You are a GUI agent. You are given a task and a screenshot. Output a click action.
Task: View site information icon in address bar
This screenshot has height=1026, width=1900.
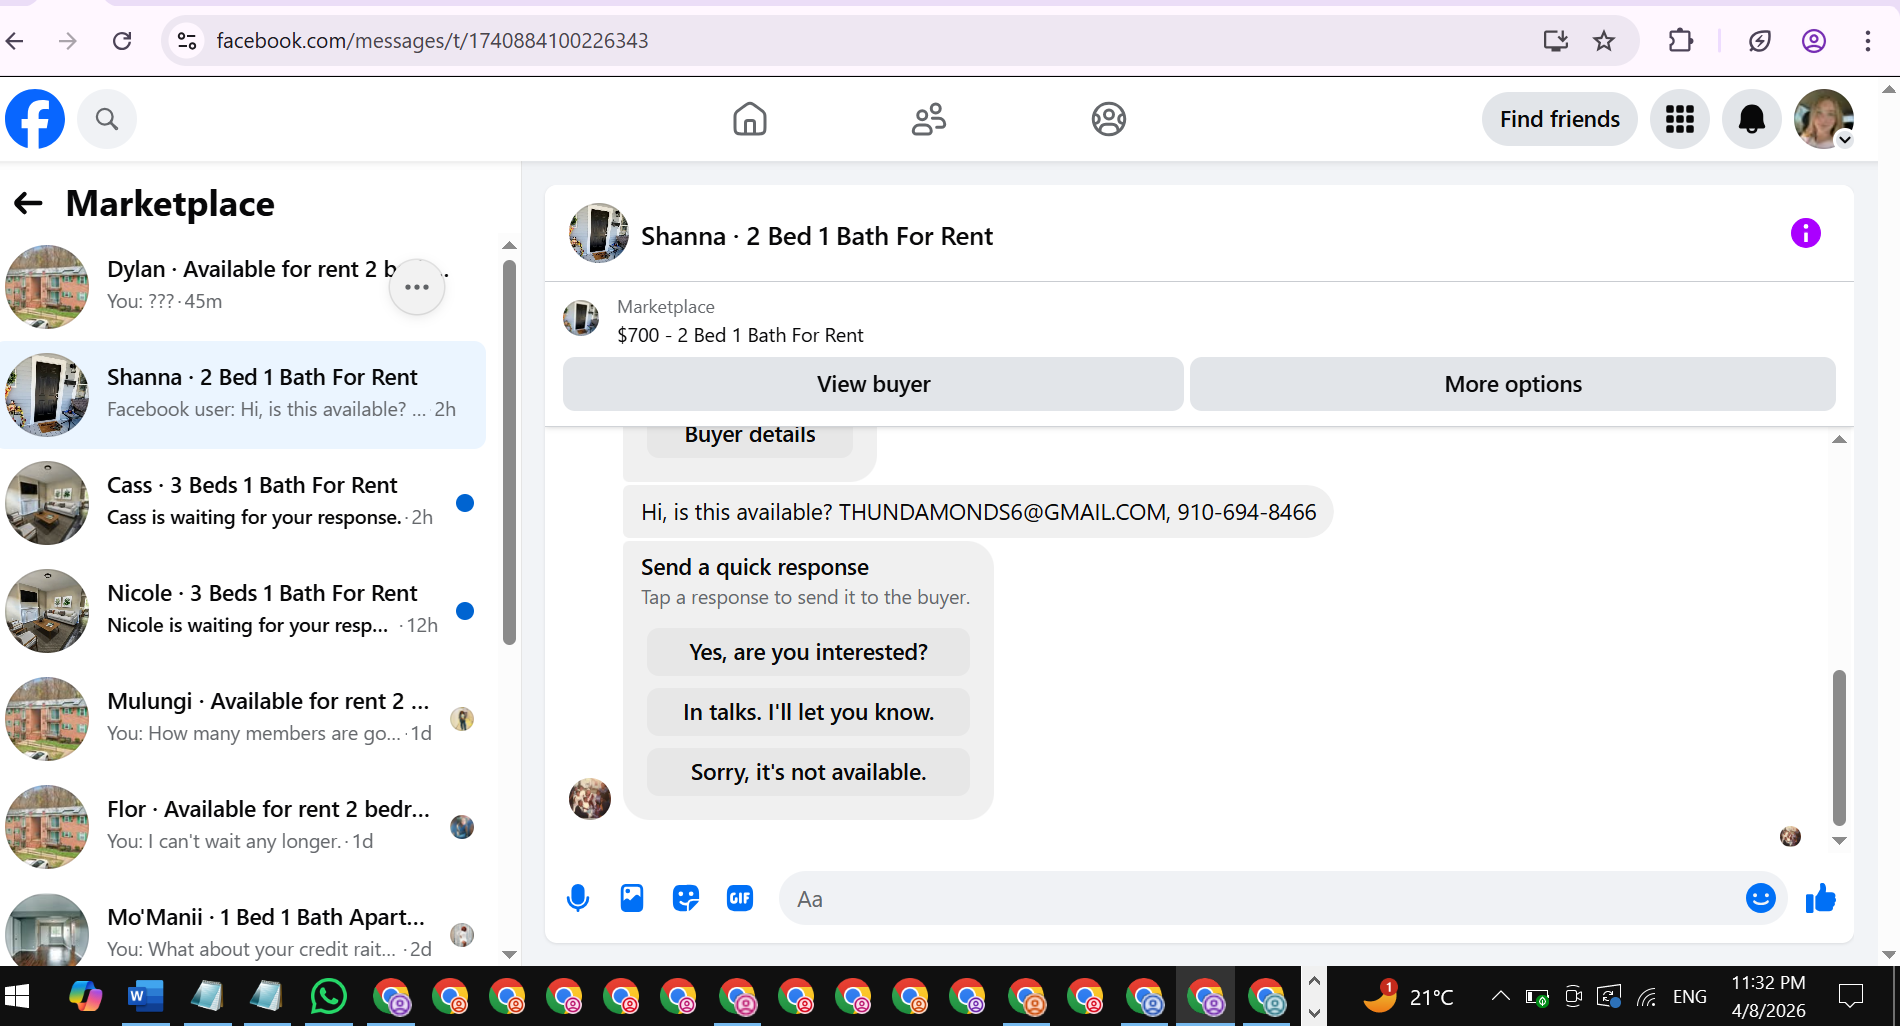[187, 41]
